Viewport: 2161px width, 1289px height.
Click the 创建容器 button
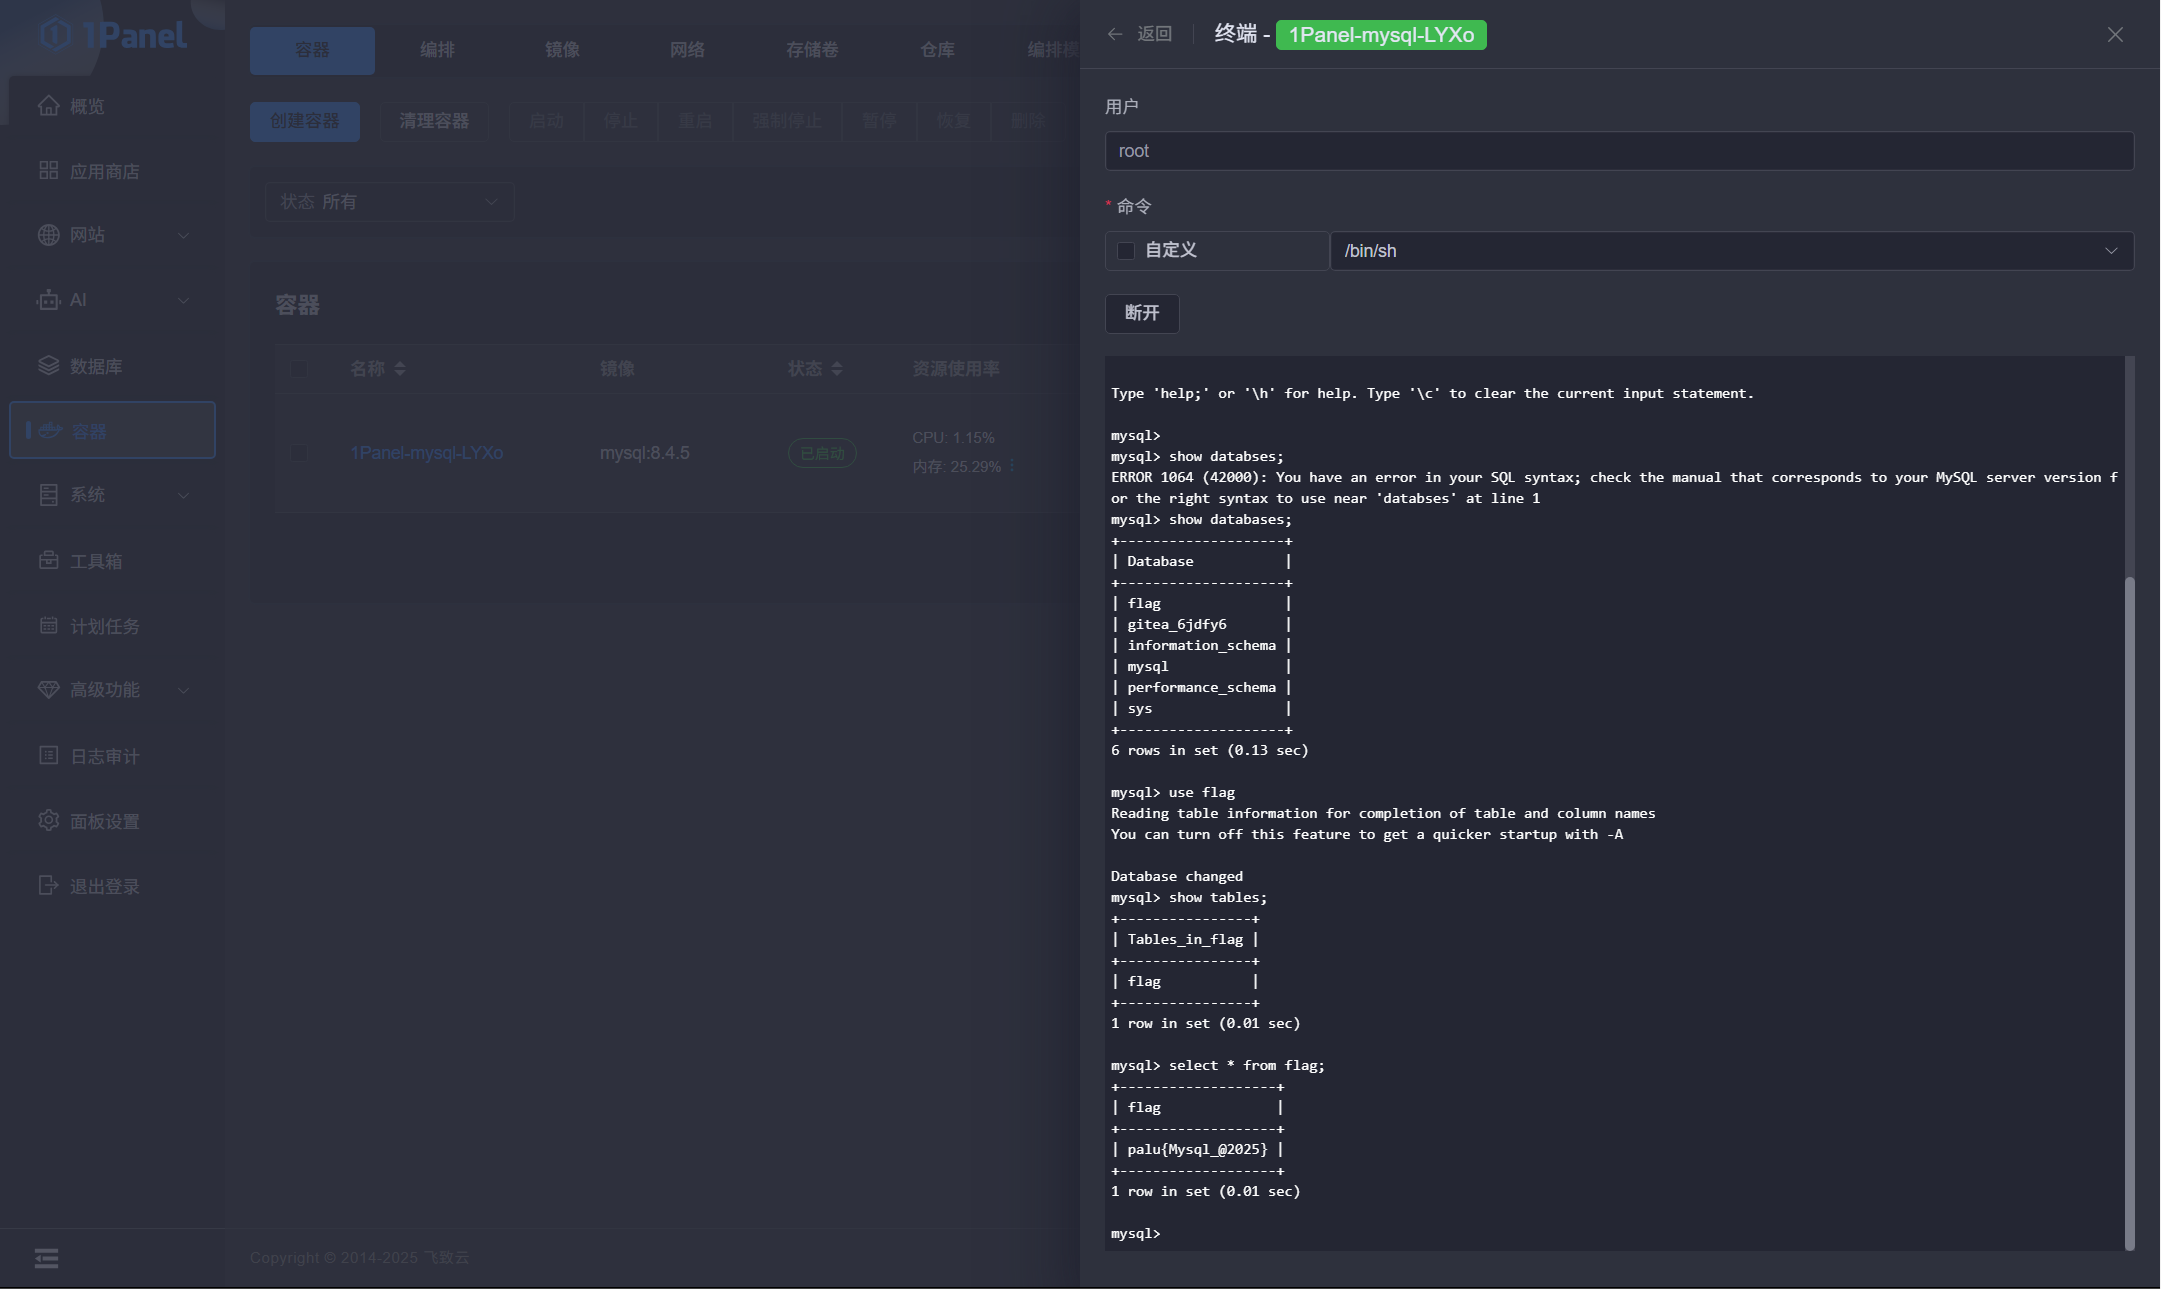(x=305, y=121)
